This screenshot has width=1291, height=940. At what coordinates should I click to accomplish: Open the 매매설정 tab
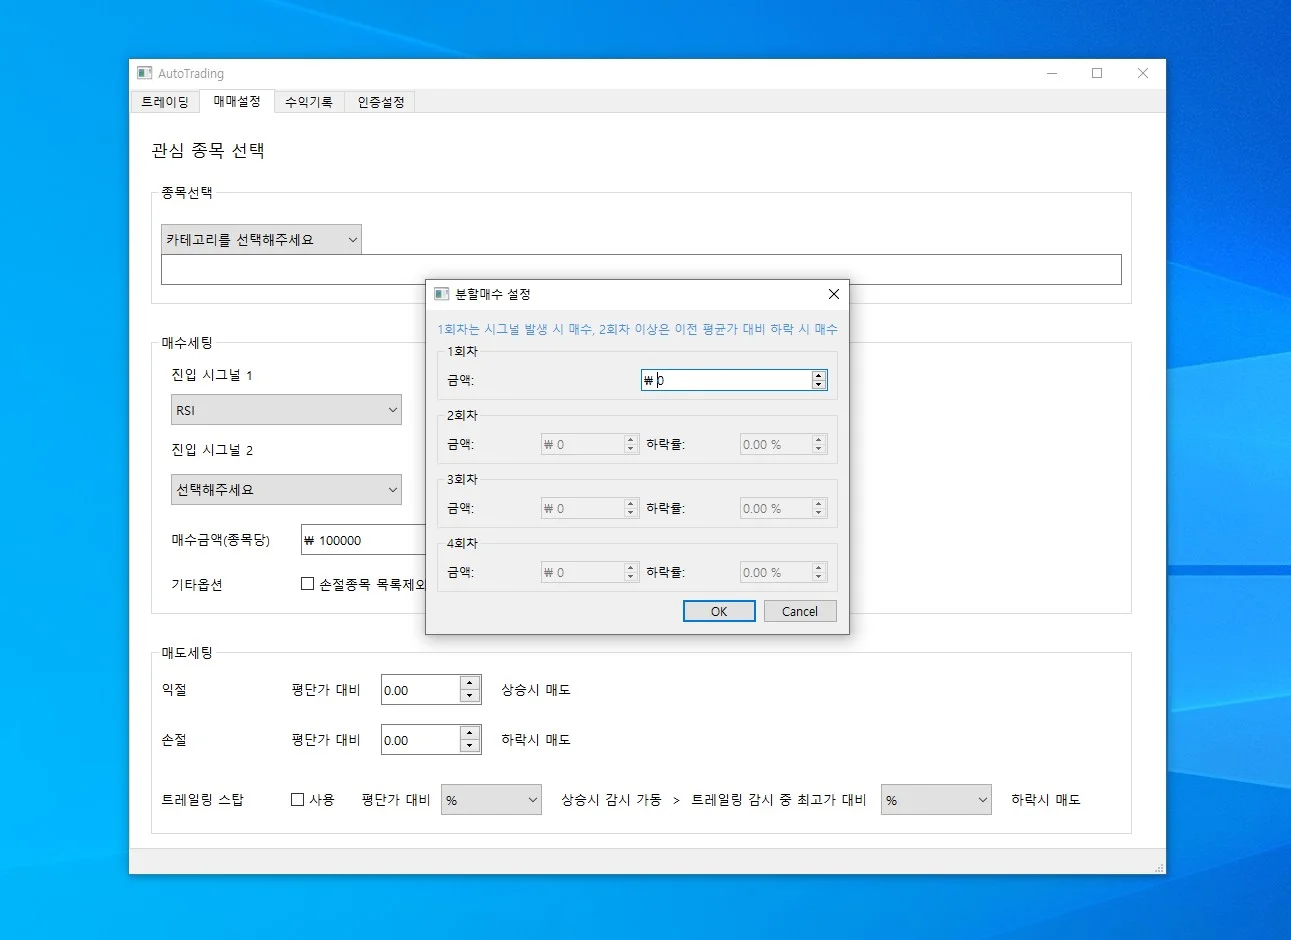tap(237, 101)
